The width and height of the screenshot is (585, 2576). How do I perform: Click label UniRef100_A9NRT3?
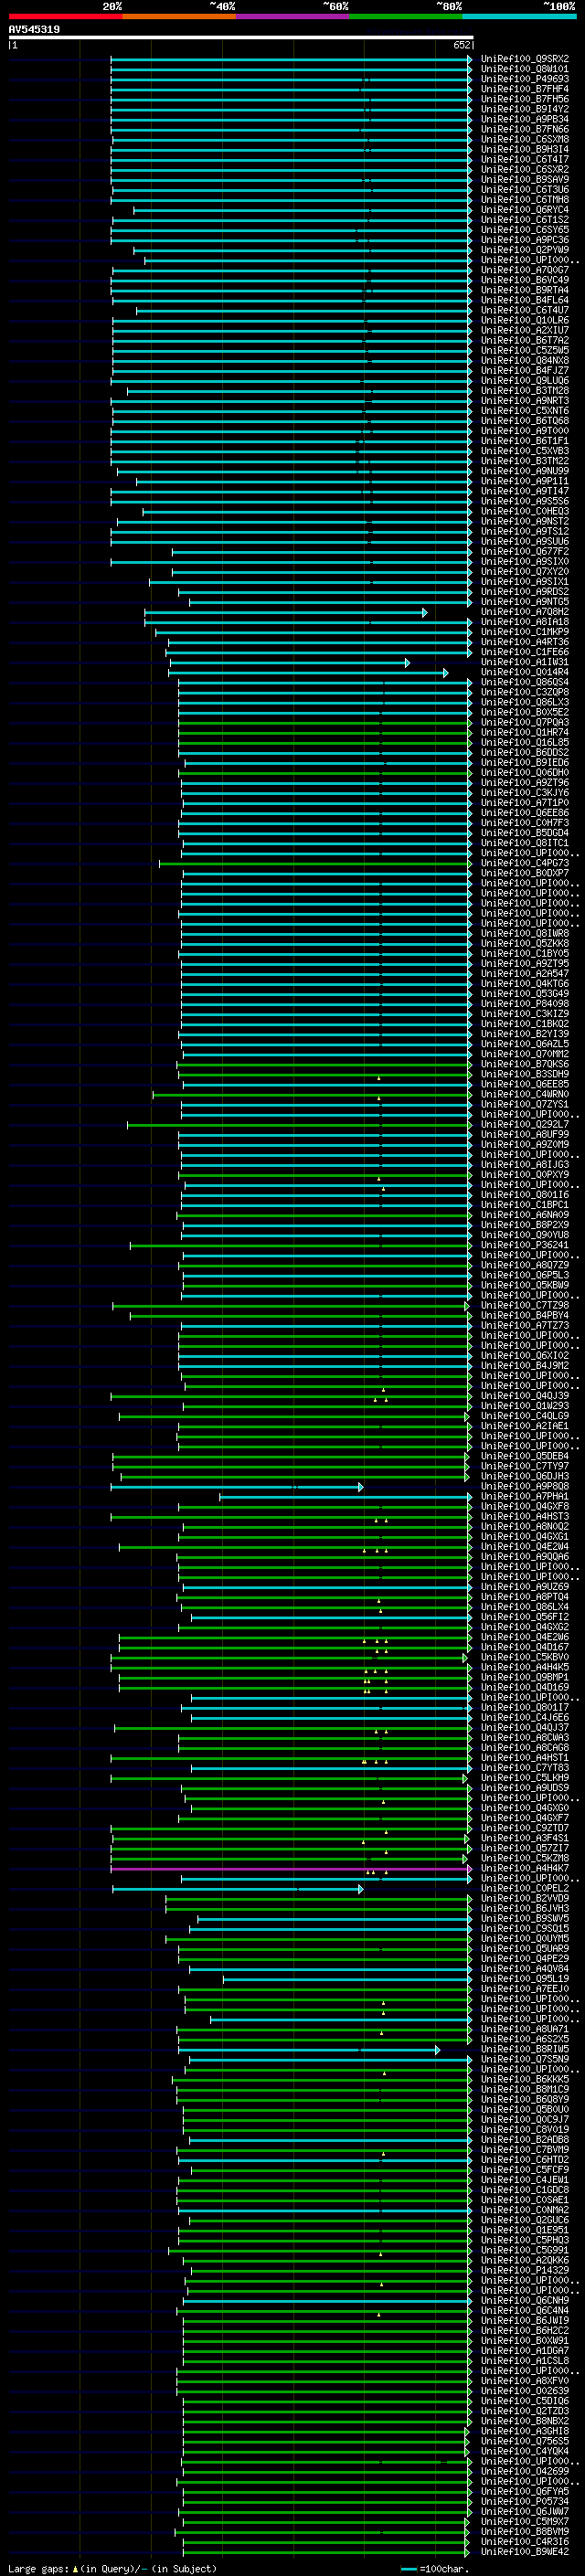pos(525,401)
